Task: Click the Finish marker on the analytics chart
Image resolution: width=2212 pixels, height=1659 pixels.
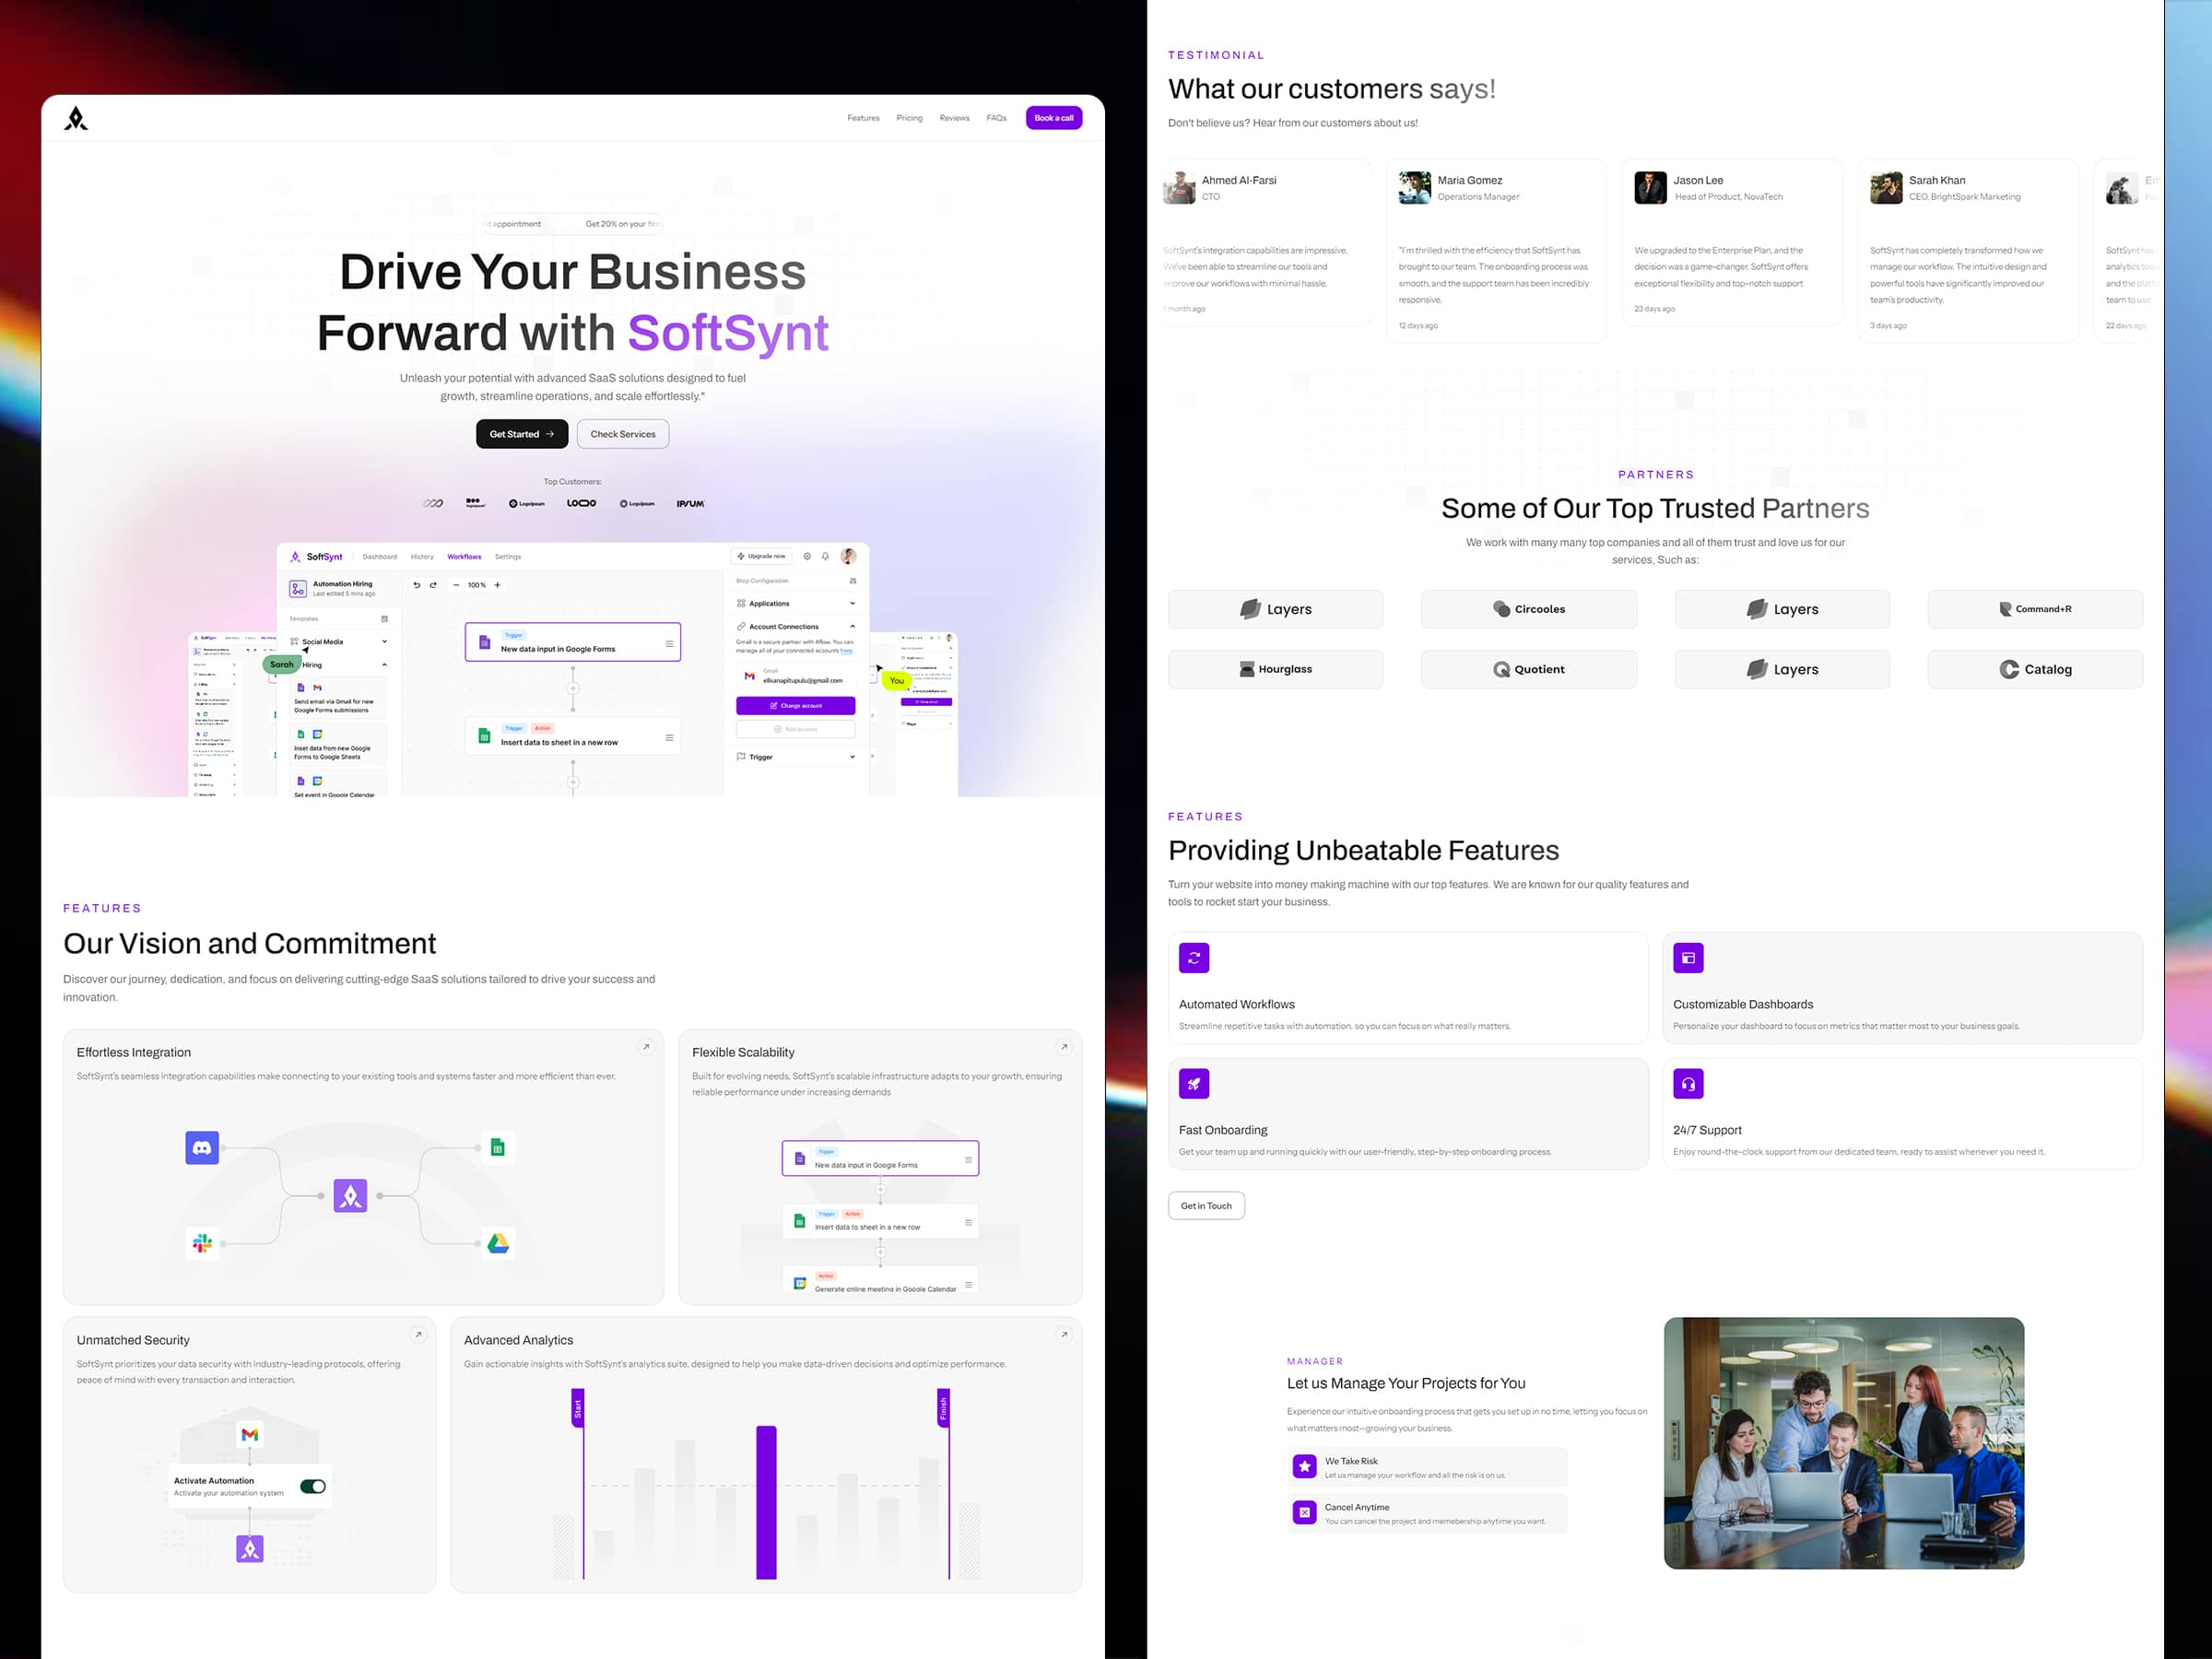Action: [x=943, y=1408]
